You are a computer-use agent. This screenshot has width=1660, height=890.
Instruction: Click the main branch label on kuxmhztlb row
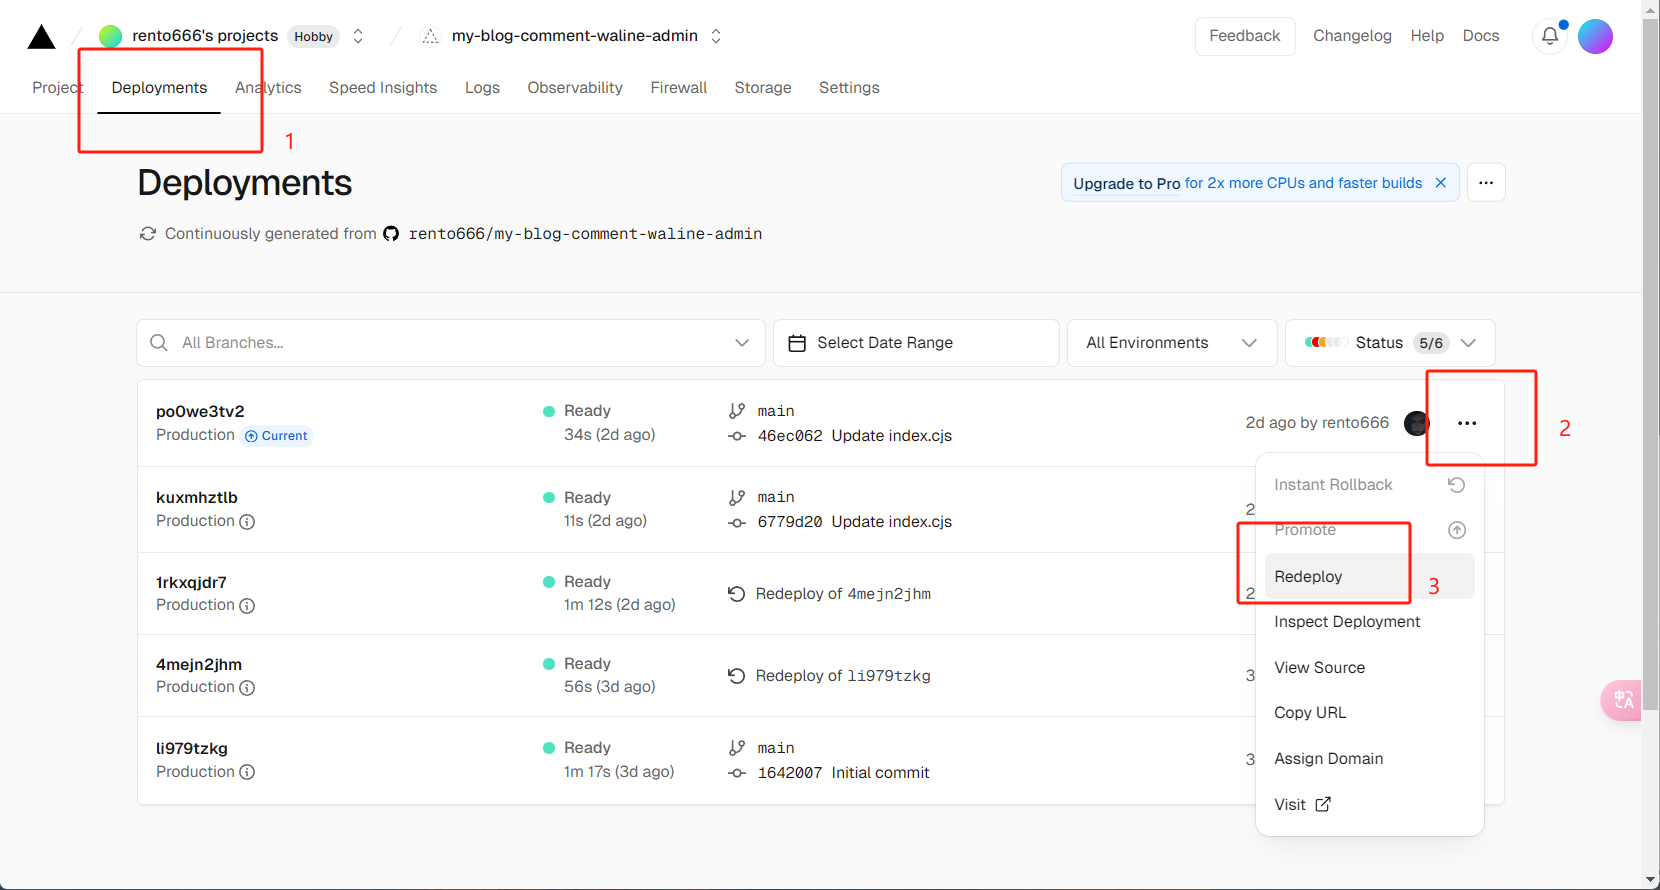pyautogui.click(x=776, y=497)
